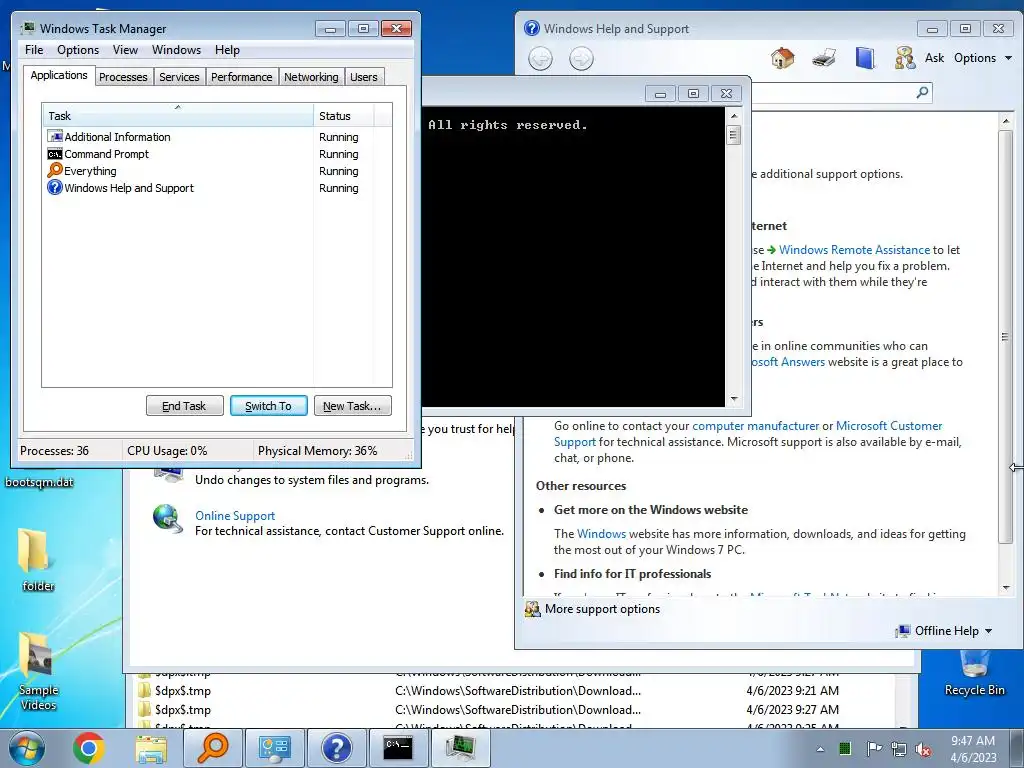Switch to the Users tab

tap(363, 77)
